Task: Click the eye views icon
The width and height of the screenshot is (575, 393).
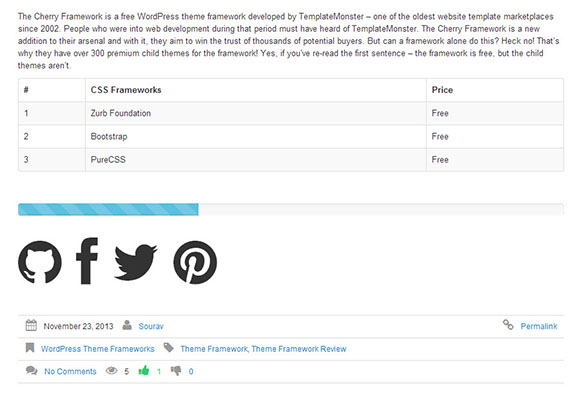Action: point(111,371)
